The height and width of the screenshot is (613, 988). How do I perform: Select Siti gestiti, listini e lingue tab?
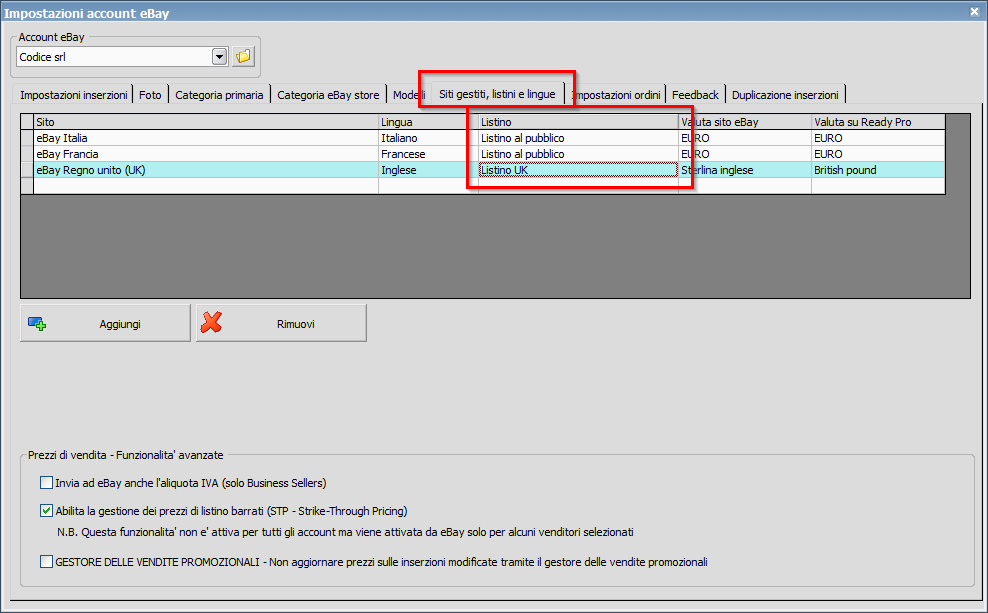[497, 94]
